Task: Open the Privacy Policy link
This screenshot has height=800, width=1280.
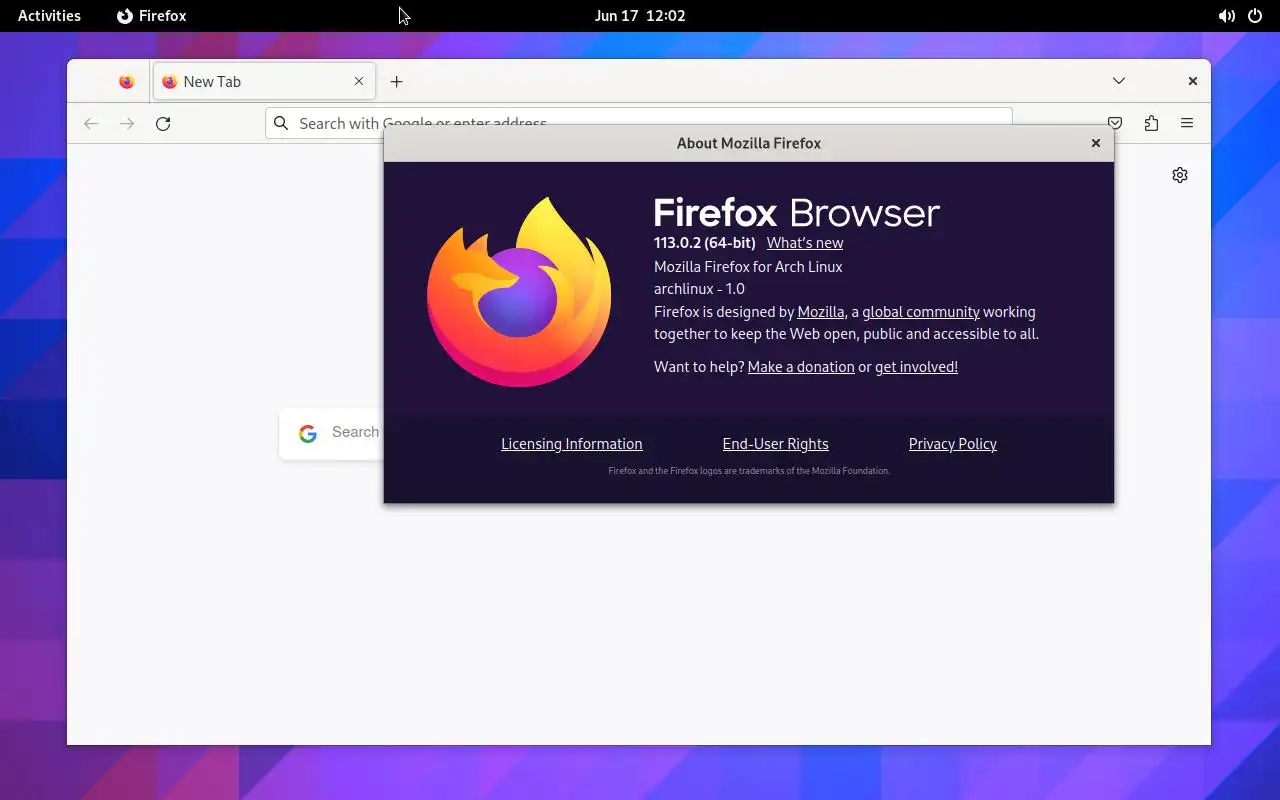Action: [953, 444]
